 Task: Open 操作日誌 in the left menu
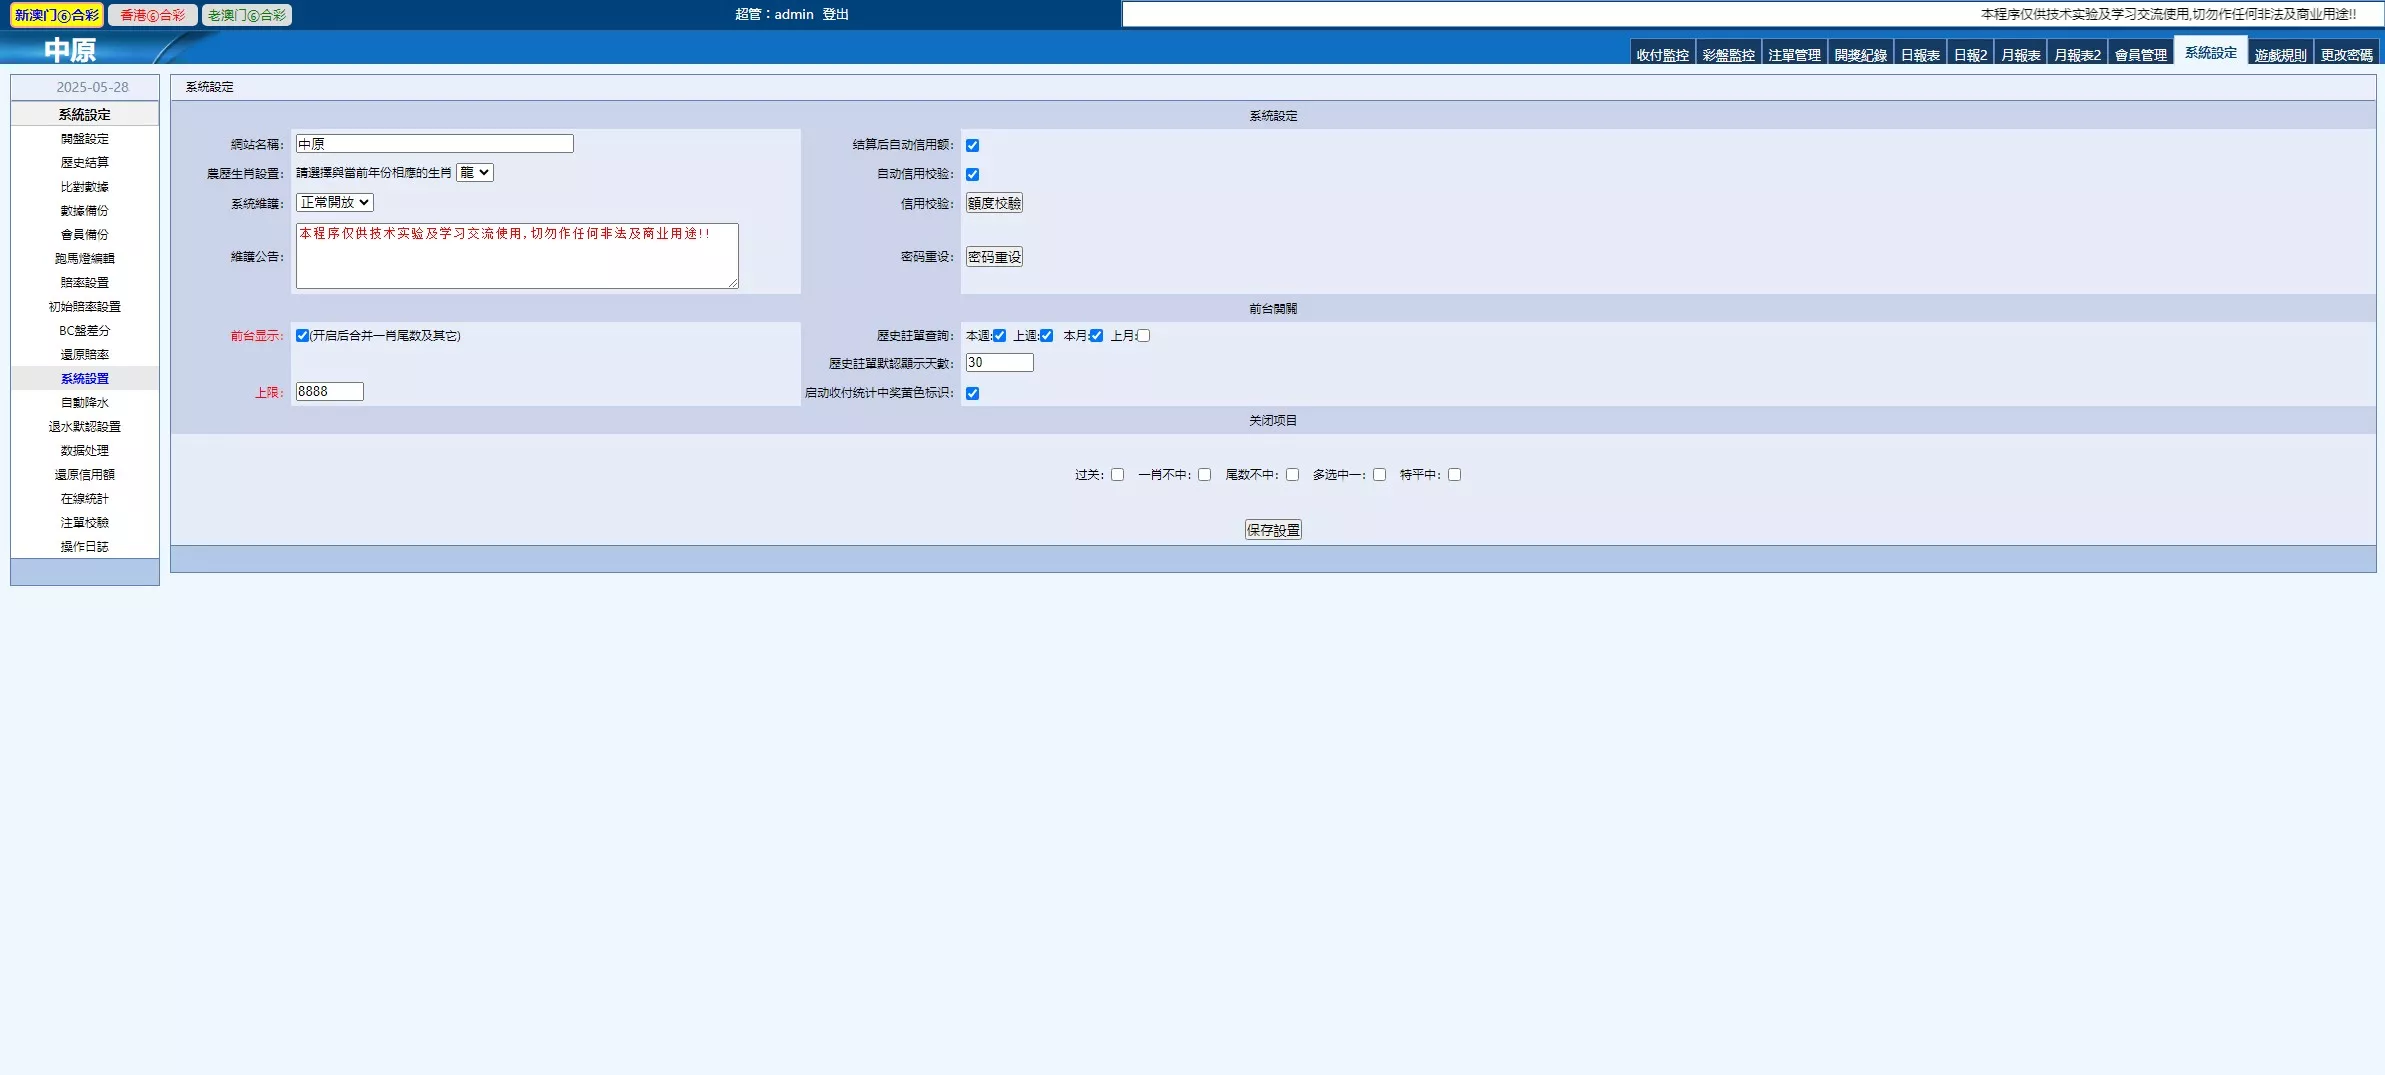pyautogui.click(x=84, y=547)
